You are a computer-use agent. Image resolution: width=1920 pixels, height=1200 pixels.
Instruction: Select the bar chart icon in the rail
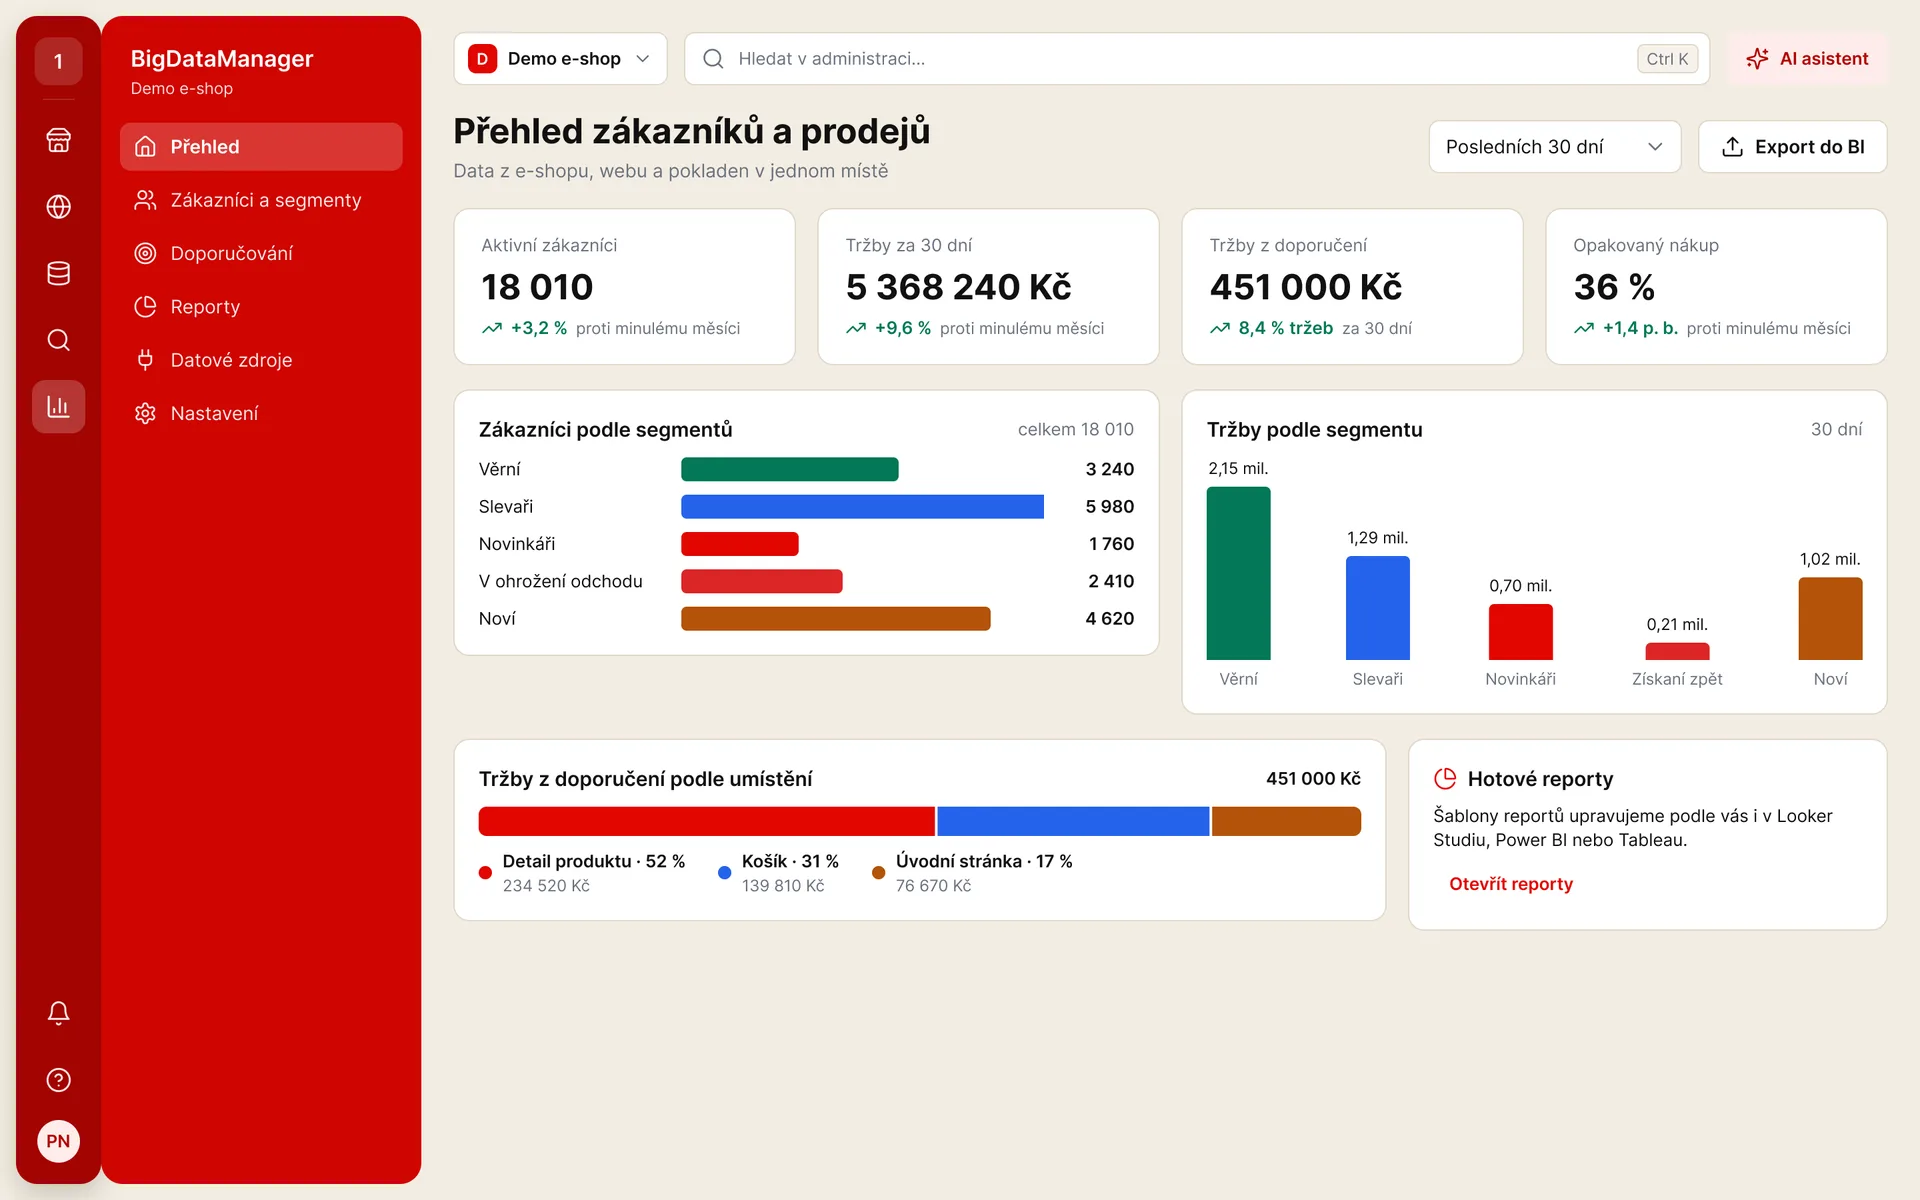tap(58, 407)
